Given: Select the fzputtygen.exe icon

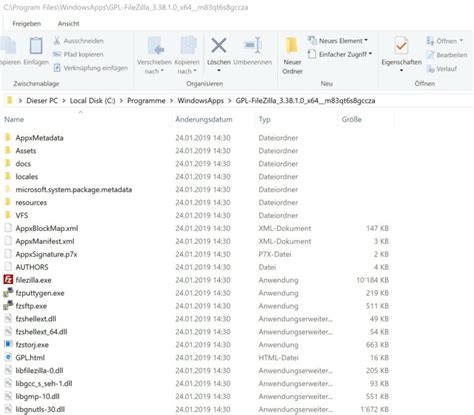Looking at the screenshot, I should 8,293.
